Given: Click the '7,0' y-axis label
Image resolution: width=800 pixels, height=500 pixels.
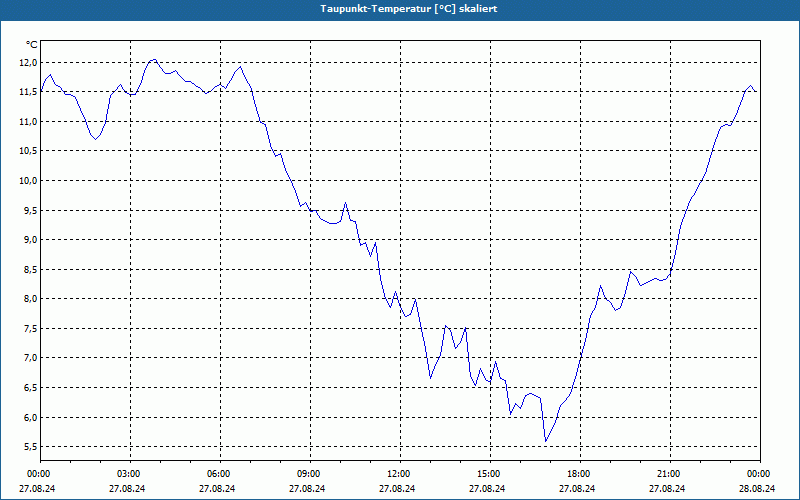Looking at the screenshot, I should (x=30, y=358).
